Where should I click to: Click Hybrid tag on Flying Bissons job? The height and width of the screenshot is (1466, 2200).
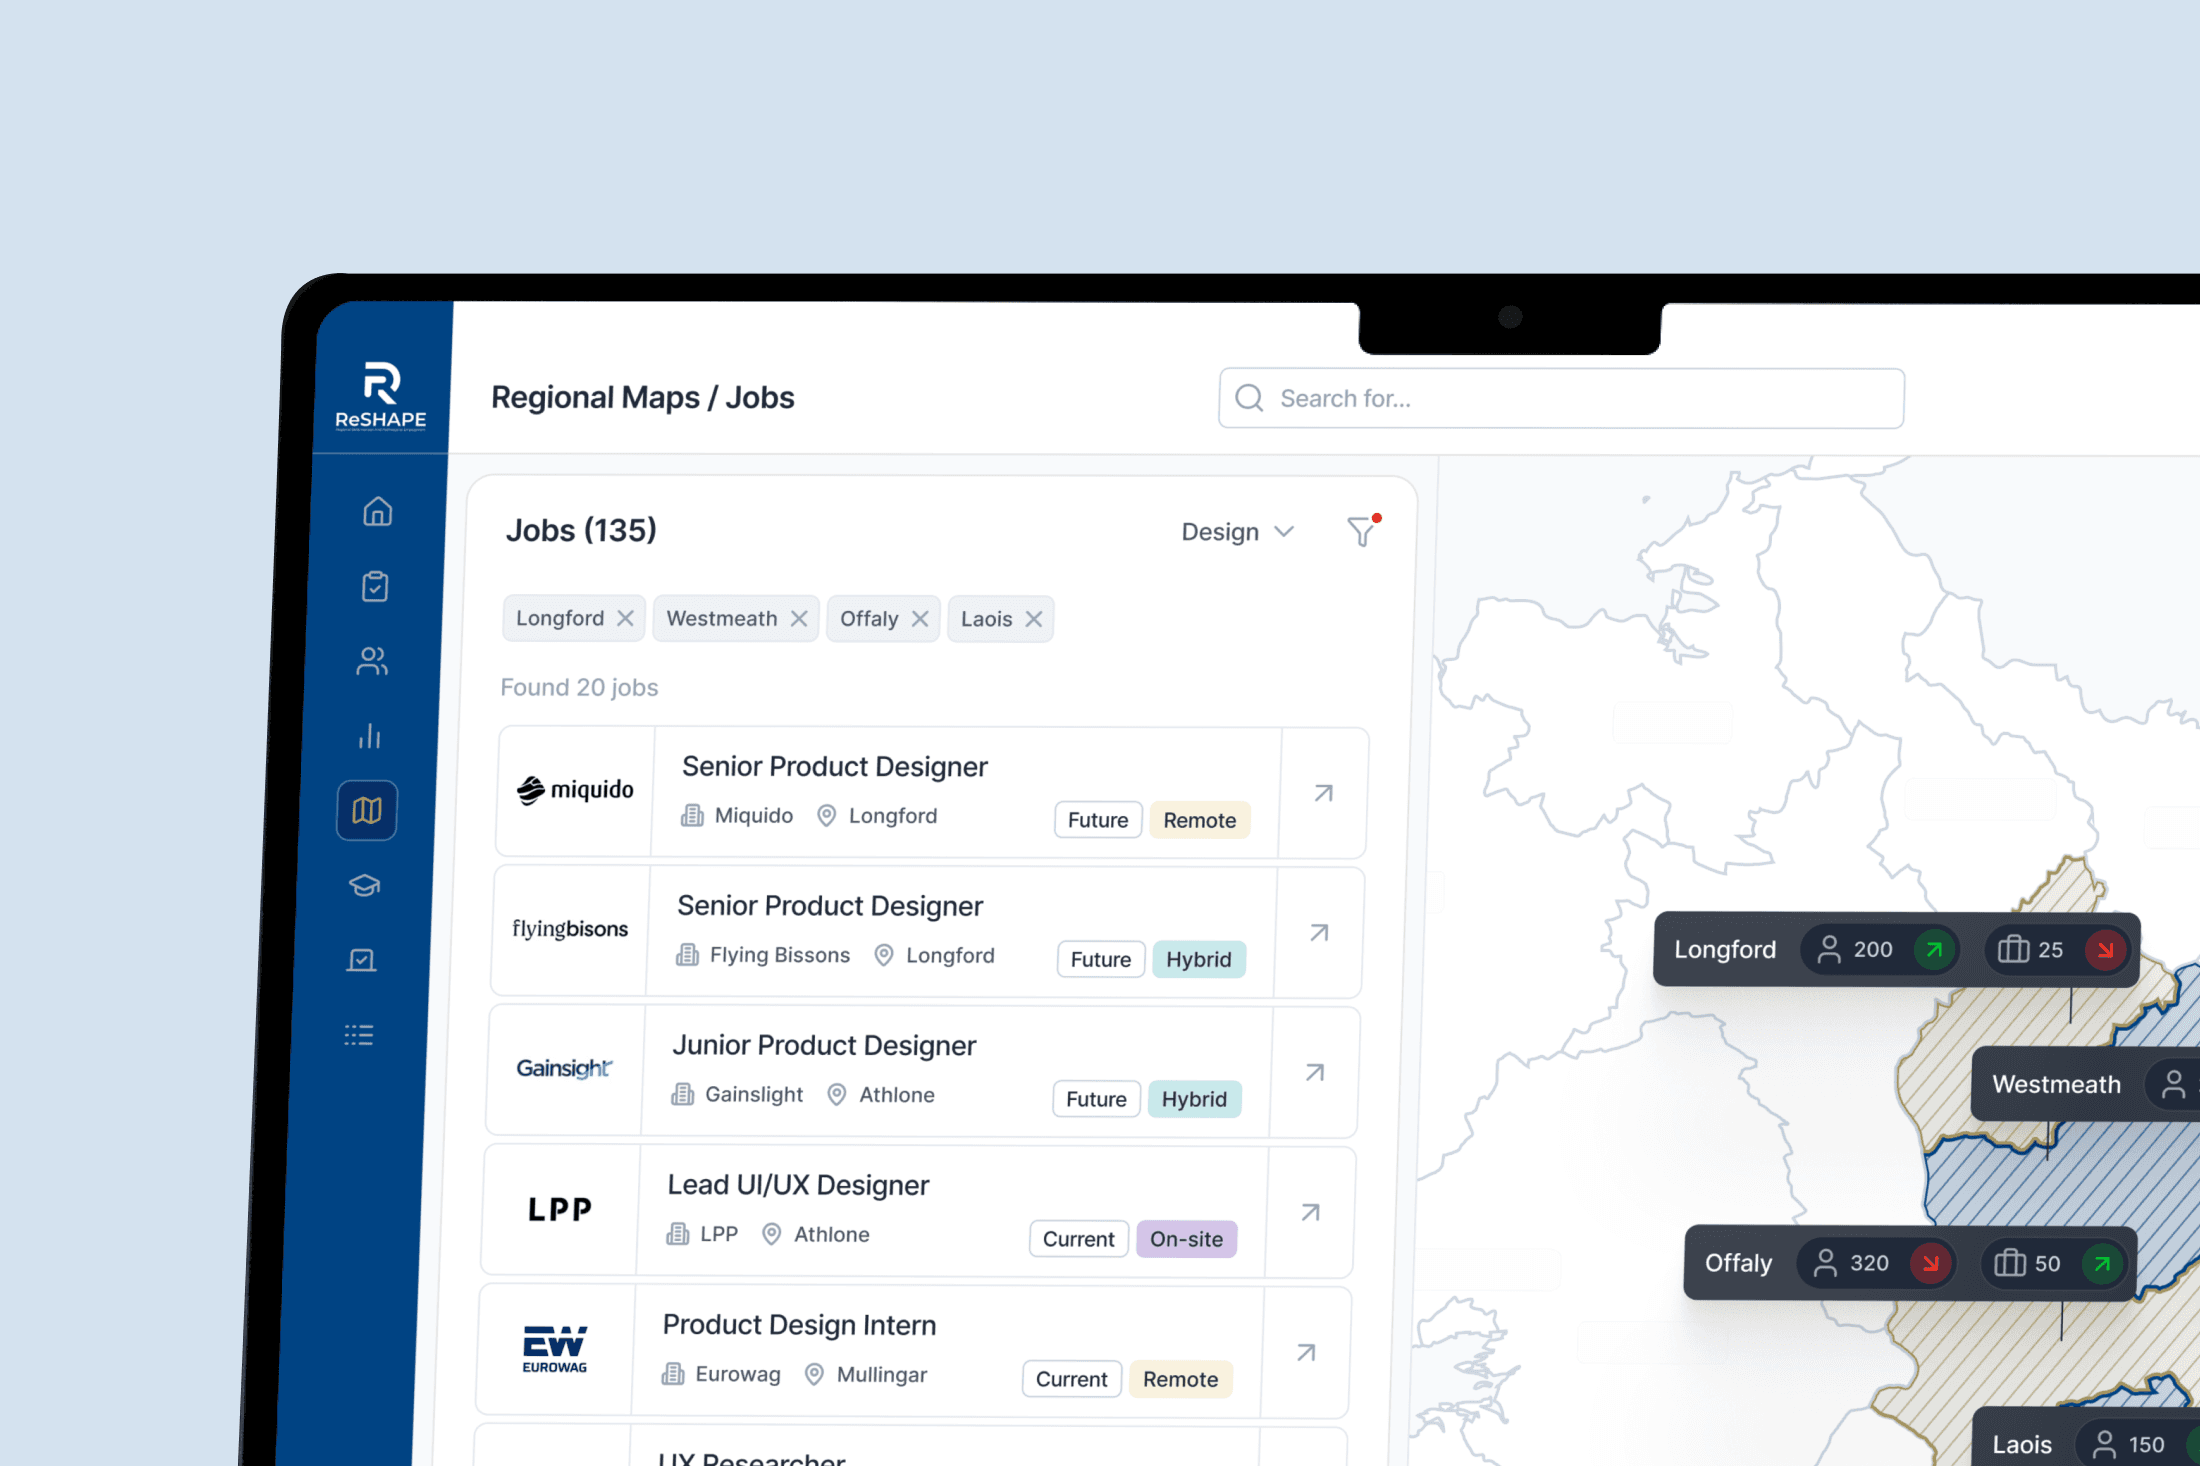pyautogui.click(x=1199, y=959)
